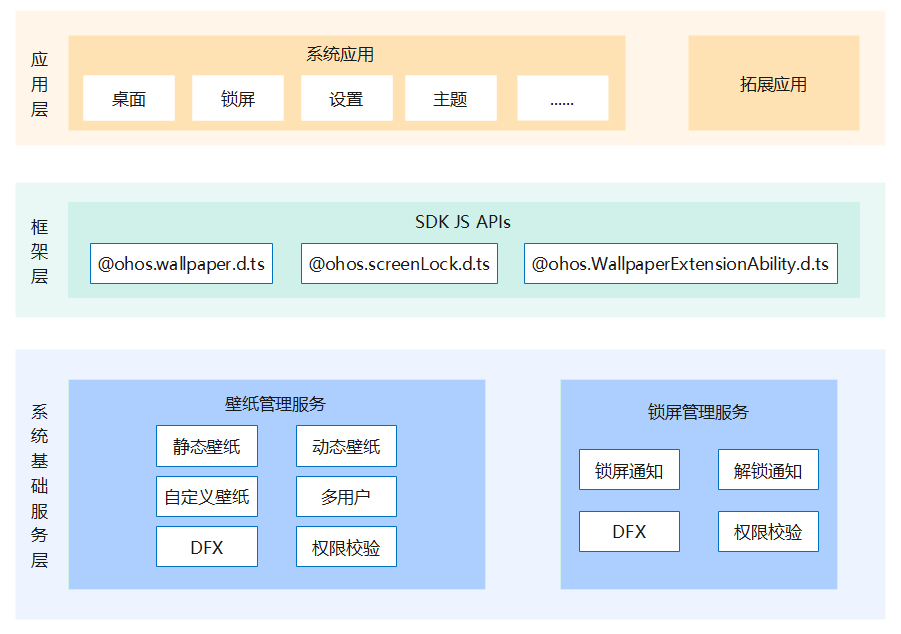Select the 主题 application box
The height and width of the screenshot is (634, 901).
[x=450, y=99]
